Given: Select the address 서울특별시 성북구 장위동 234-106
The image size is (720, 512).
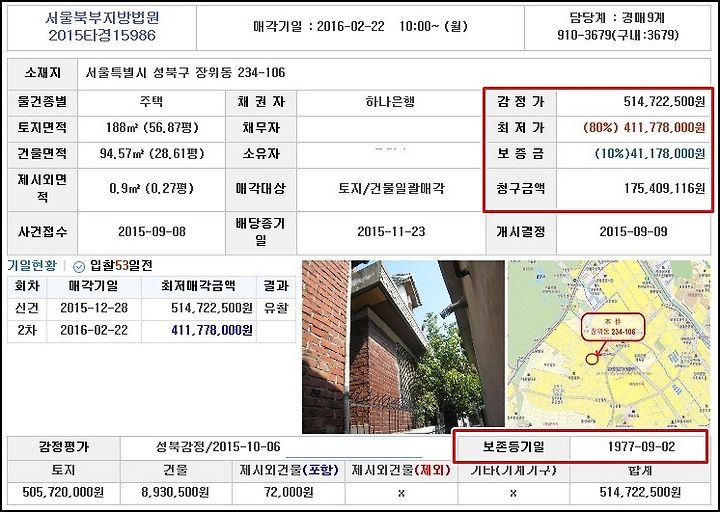Looking at the screenshot, I should pyautogui.click(x=186, y=73).
